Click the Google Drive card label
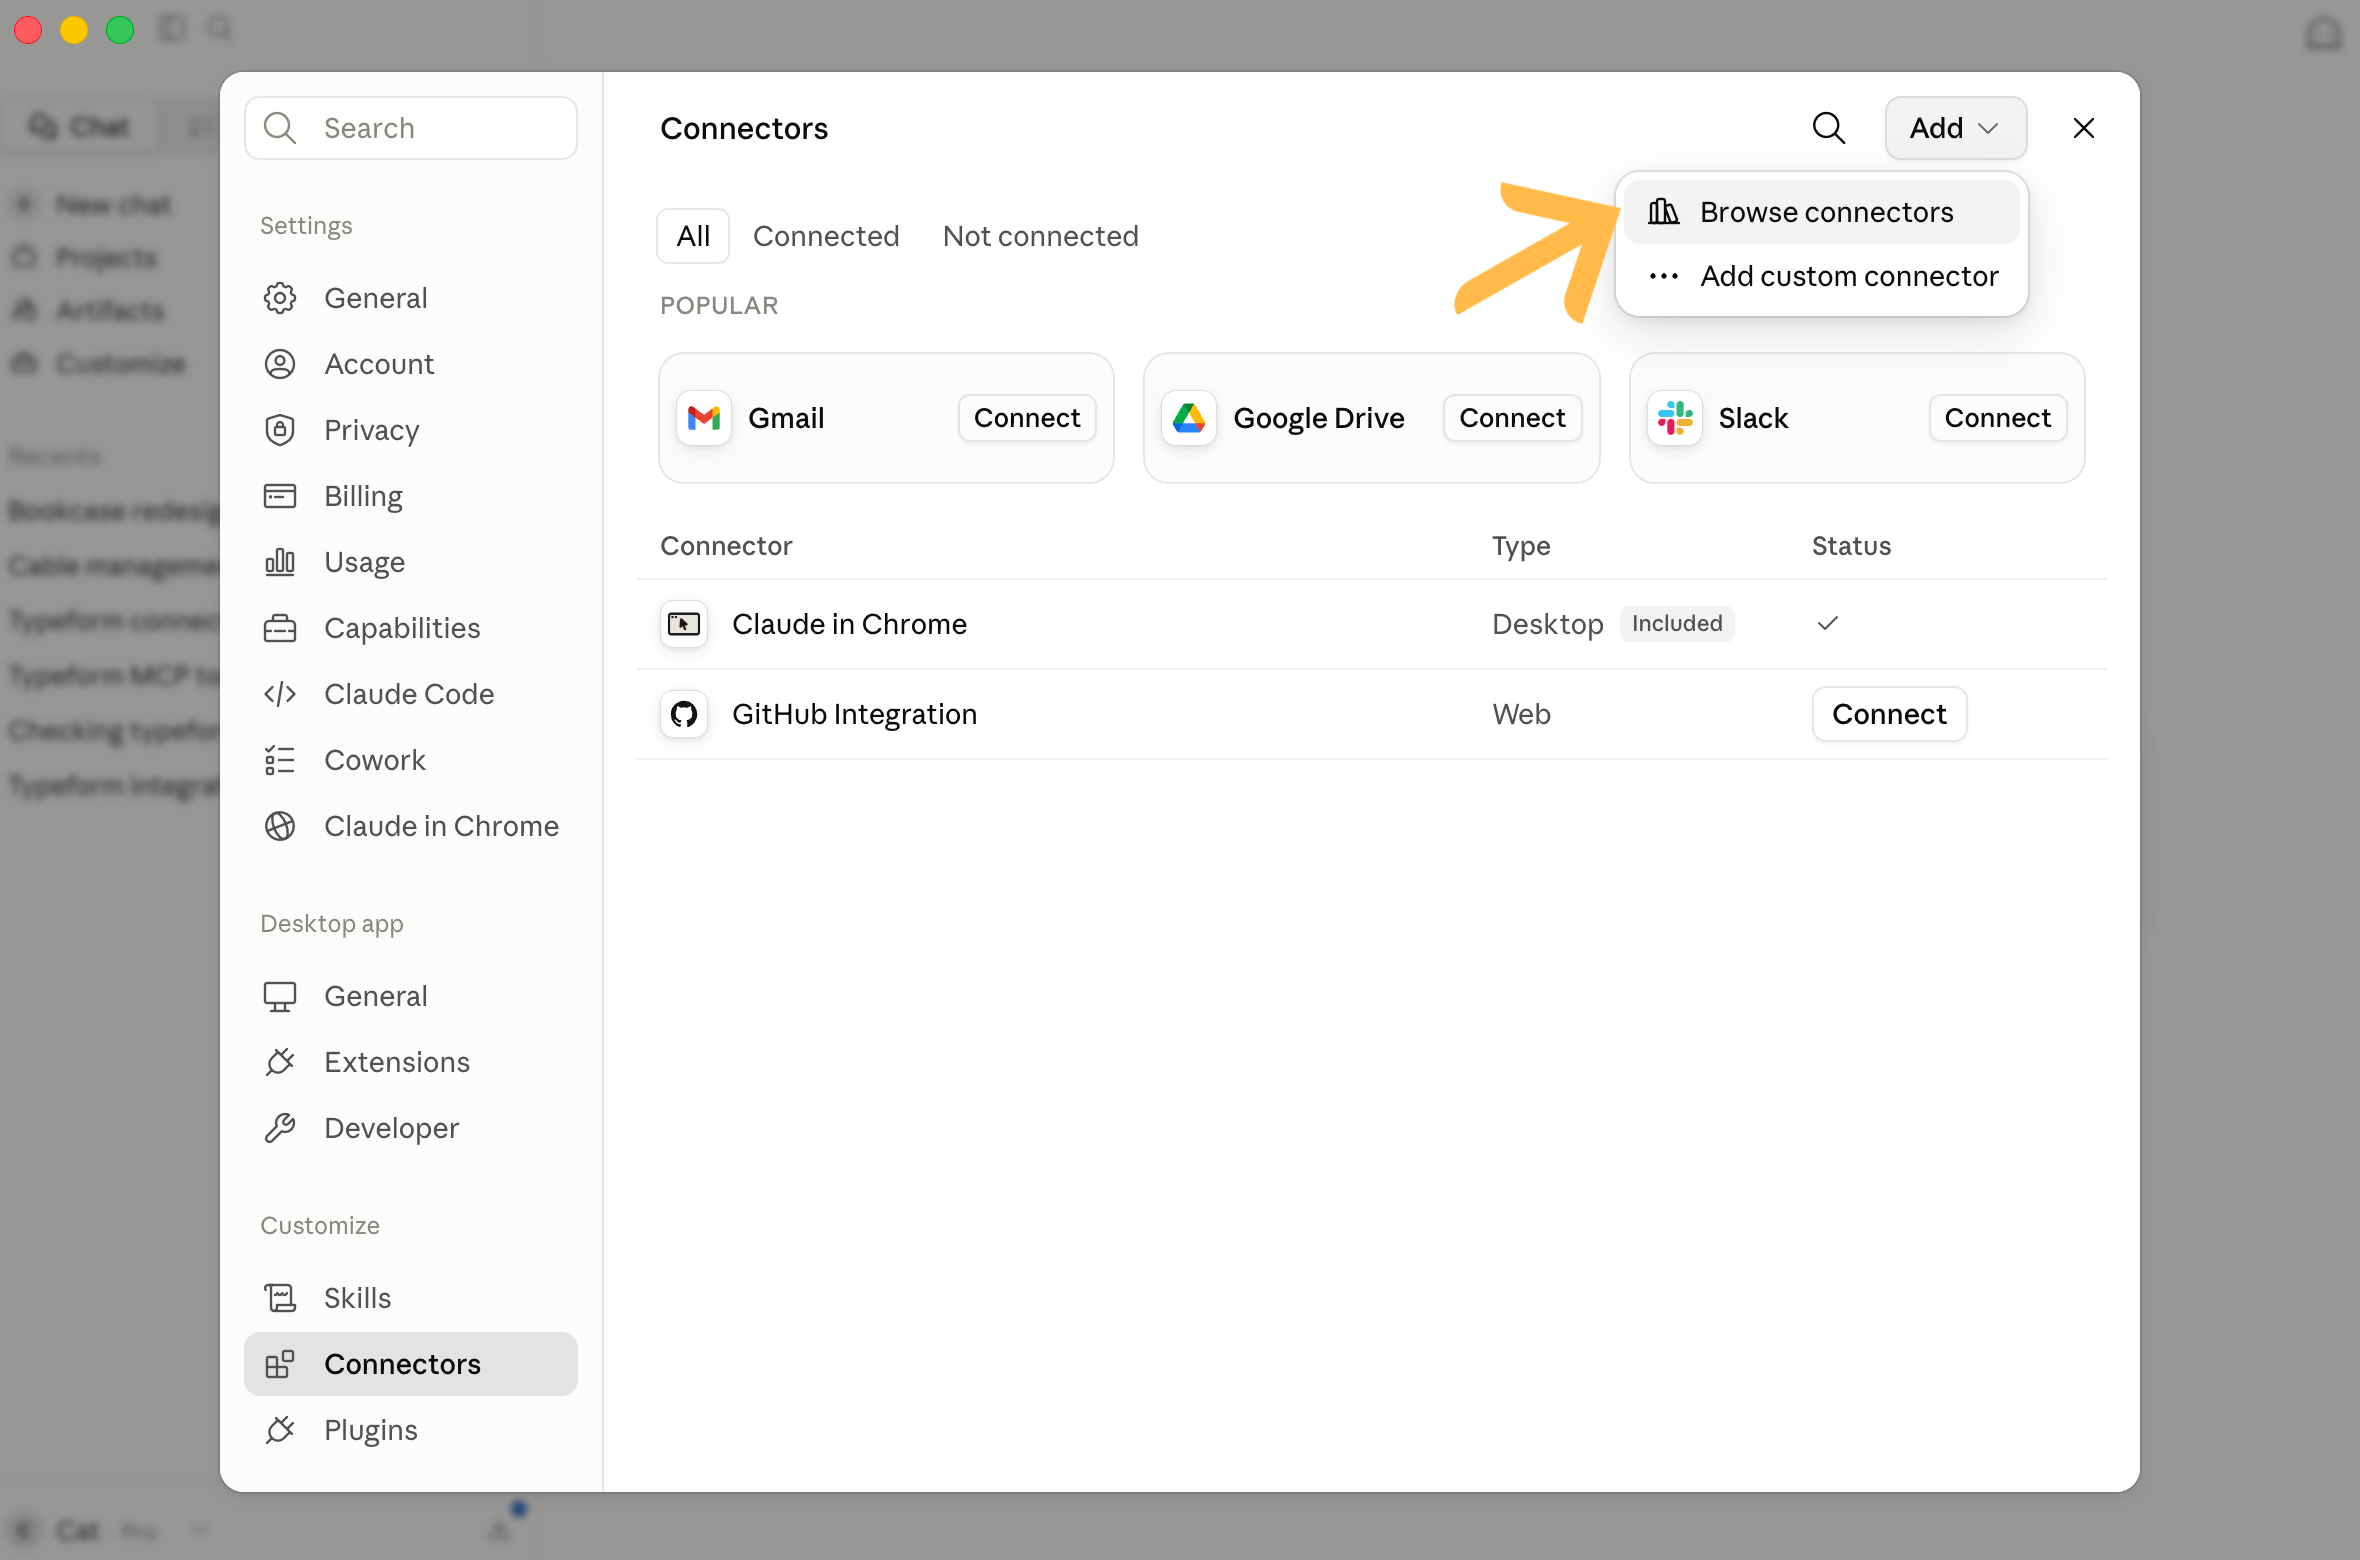2360x1560 pixels. pyautogui.click(x=1319, y=418)
